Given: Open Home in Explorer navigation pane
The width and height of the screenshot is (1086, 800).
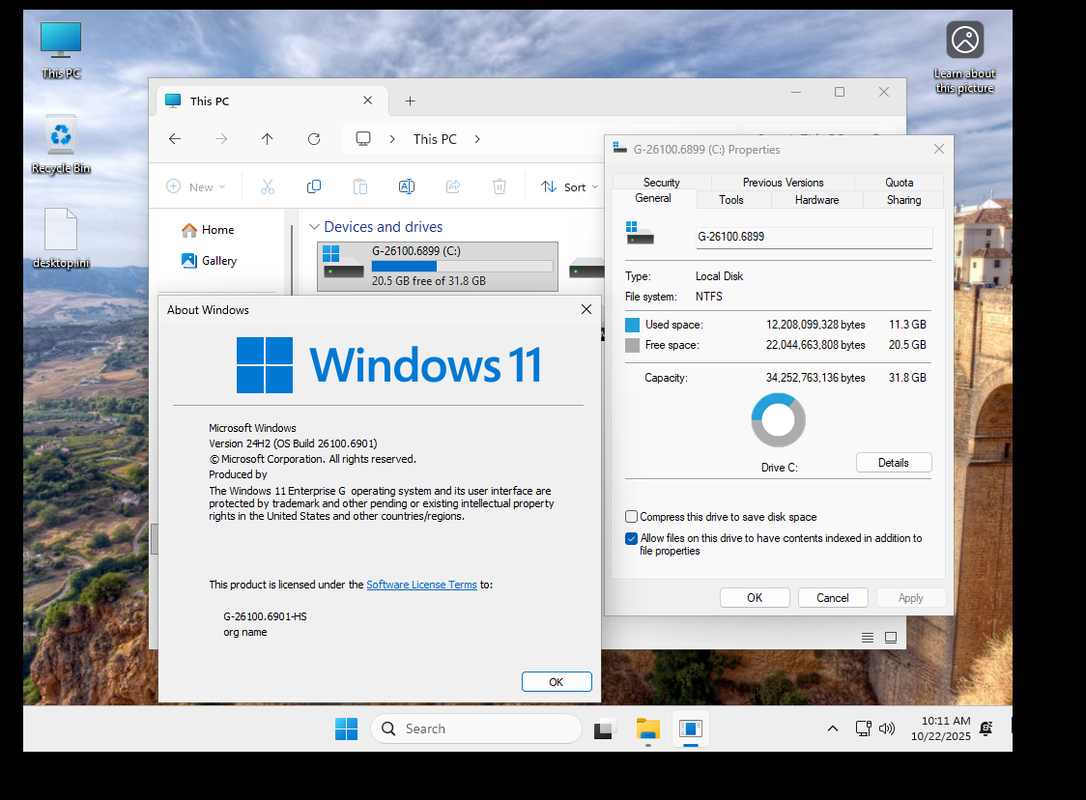Looking at the screenshot, I should point(208,230).
